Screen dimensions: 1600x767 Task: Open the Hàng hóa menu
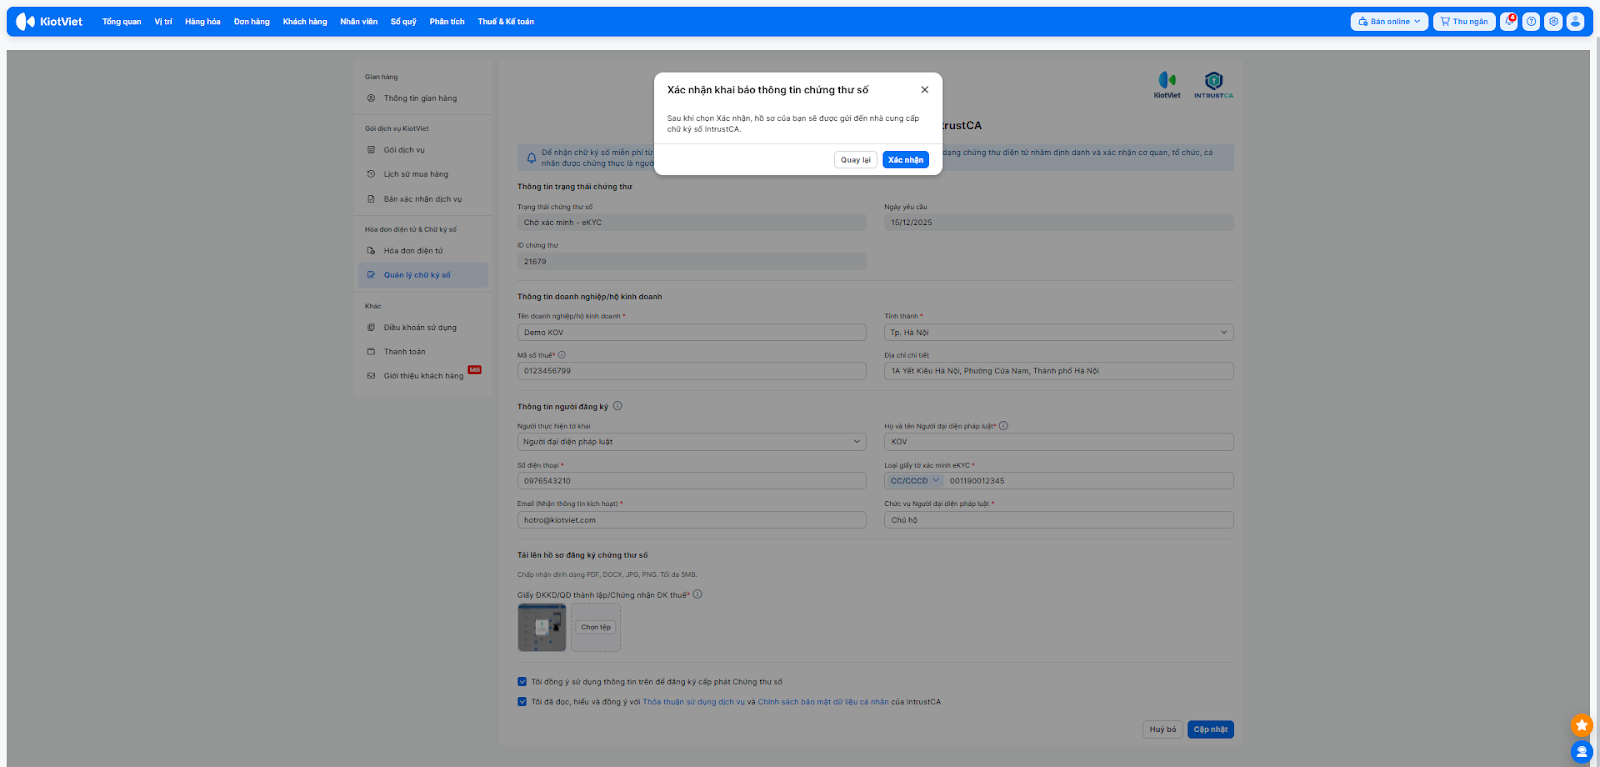click(x=202, y=21)
